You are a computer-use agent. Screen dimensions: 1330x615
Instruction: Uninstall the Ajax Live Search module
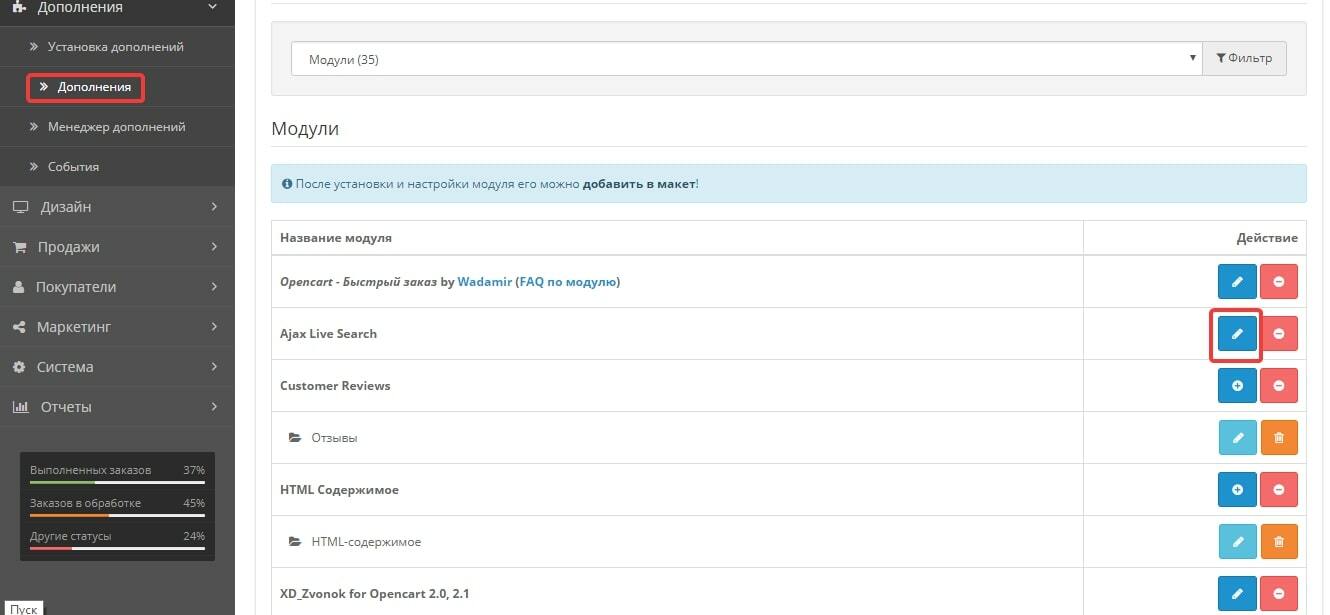click(x=1278, y=334)
